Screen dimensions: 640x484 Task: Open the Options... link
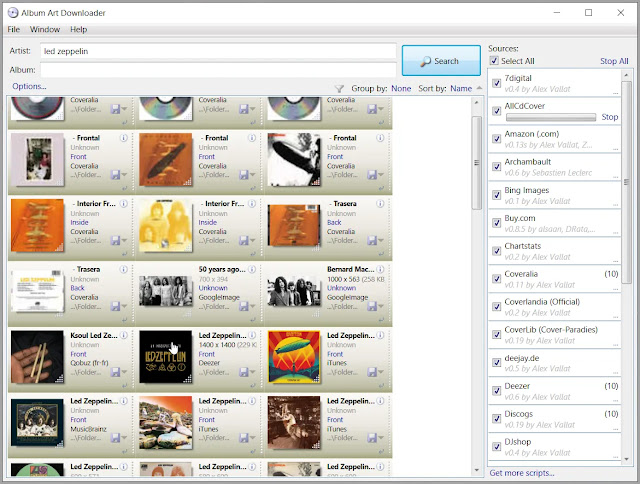(x=29, y=86)
